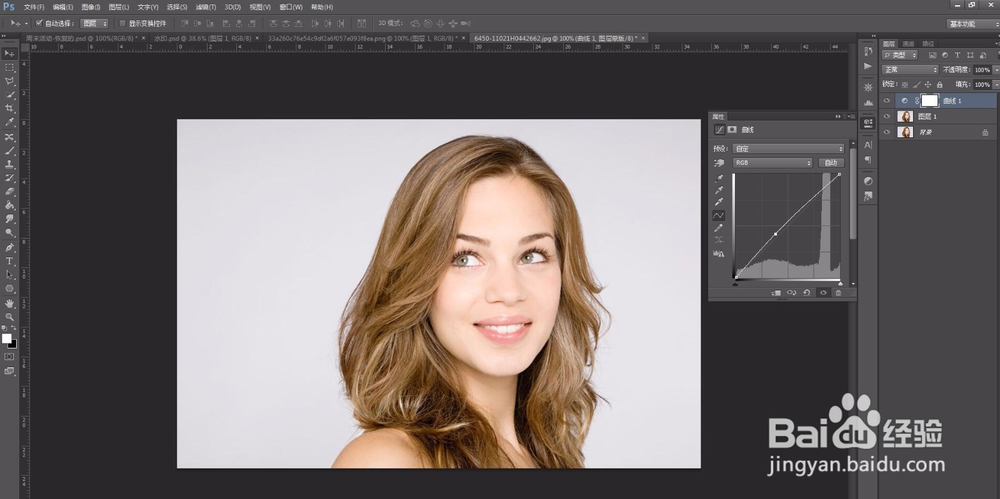The height and width of the screenshot is (499, 1000).
Task: Pick the gray point eyedropper in Curves
Action: point(719,190)
